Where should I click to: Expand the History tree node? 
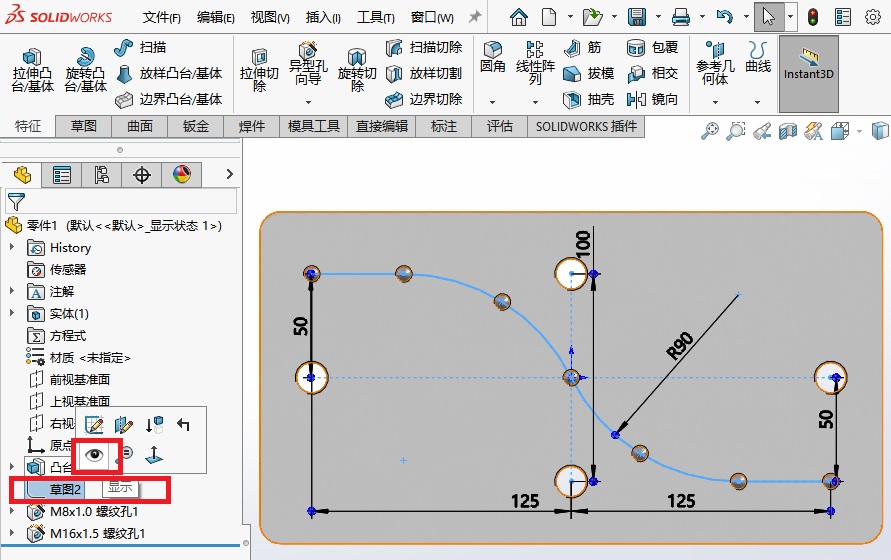coord(12,248)
